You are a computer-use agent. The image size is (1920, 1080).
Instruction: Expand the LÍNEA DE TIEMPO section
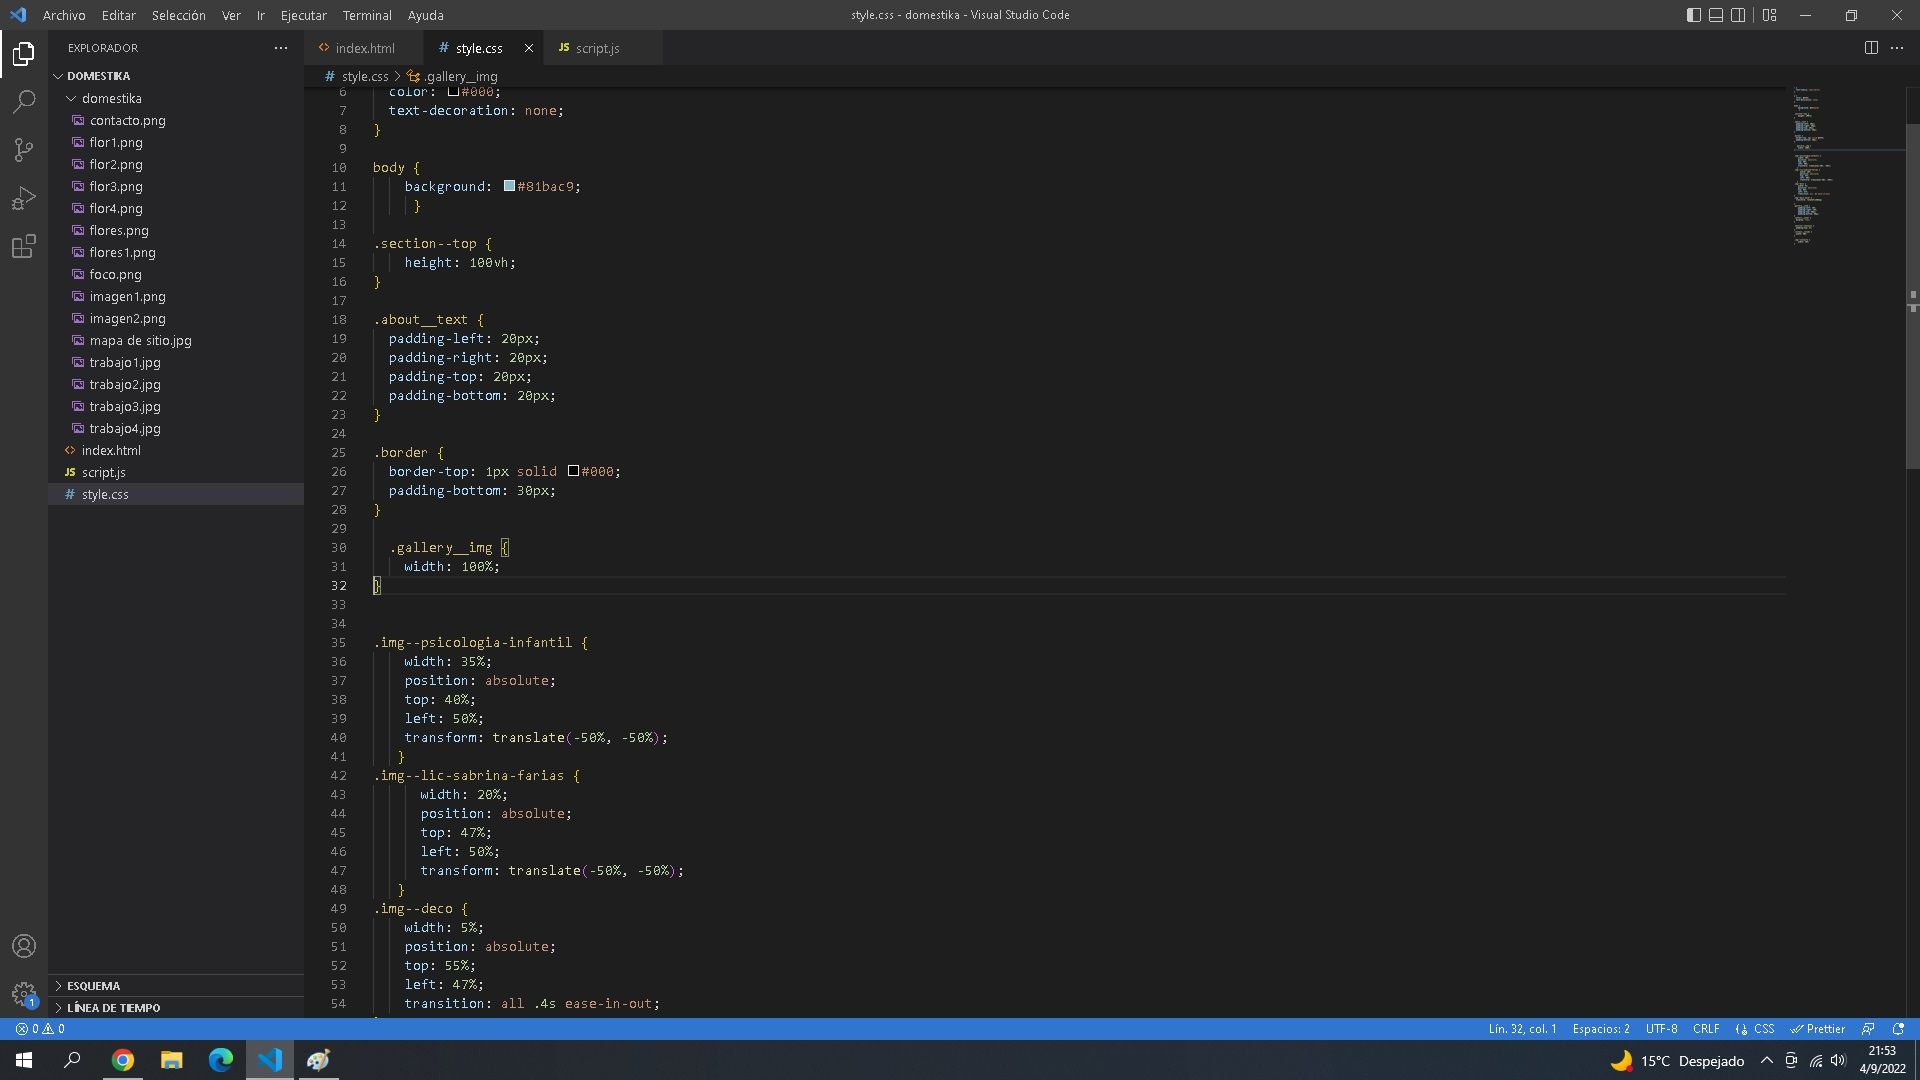coord(113,1007)
